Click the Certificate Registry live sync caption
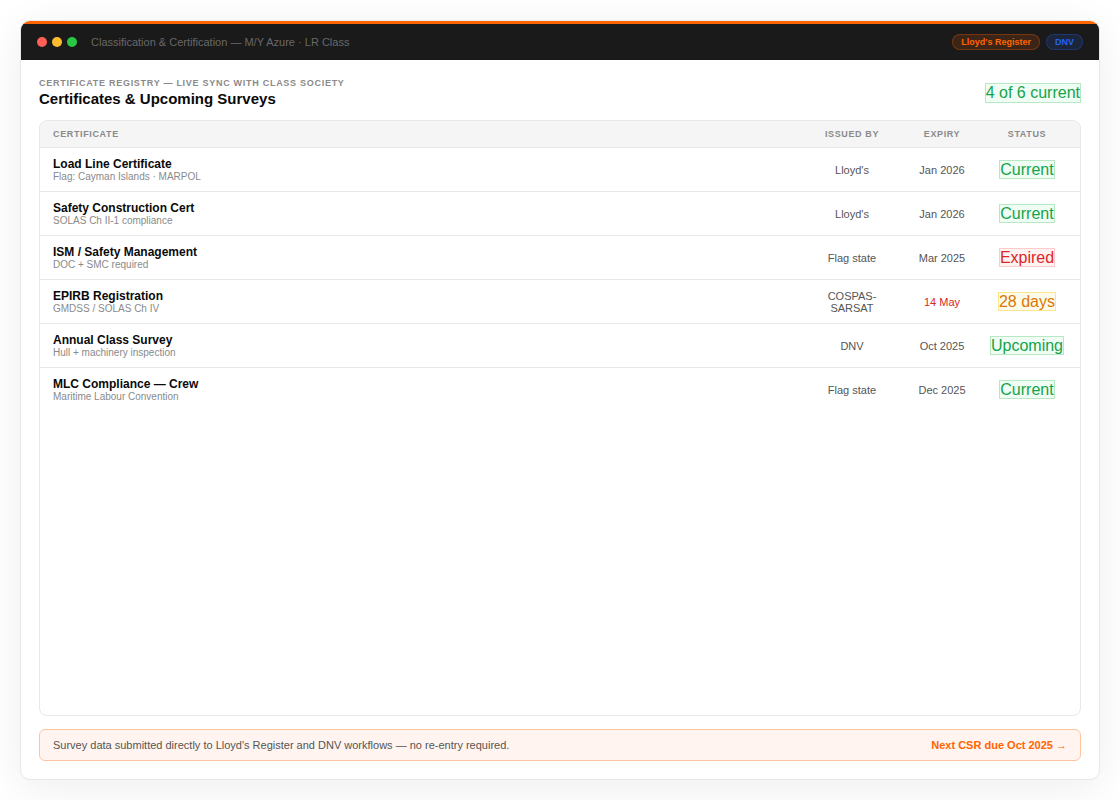This screenshot has width=1120, height=800. click(x=191, y=83)
